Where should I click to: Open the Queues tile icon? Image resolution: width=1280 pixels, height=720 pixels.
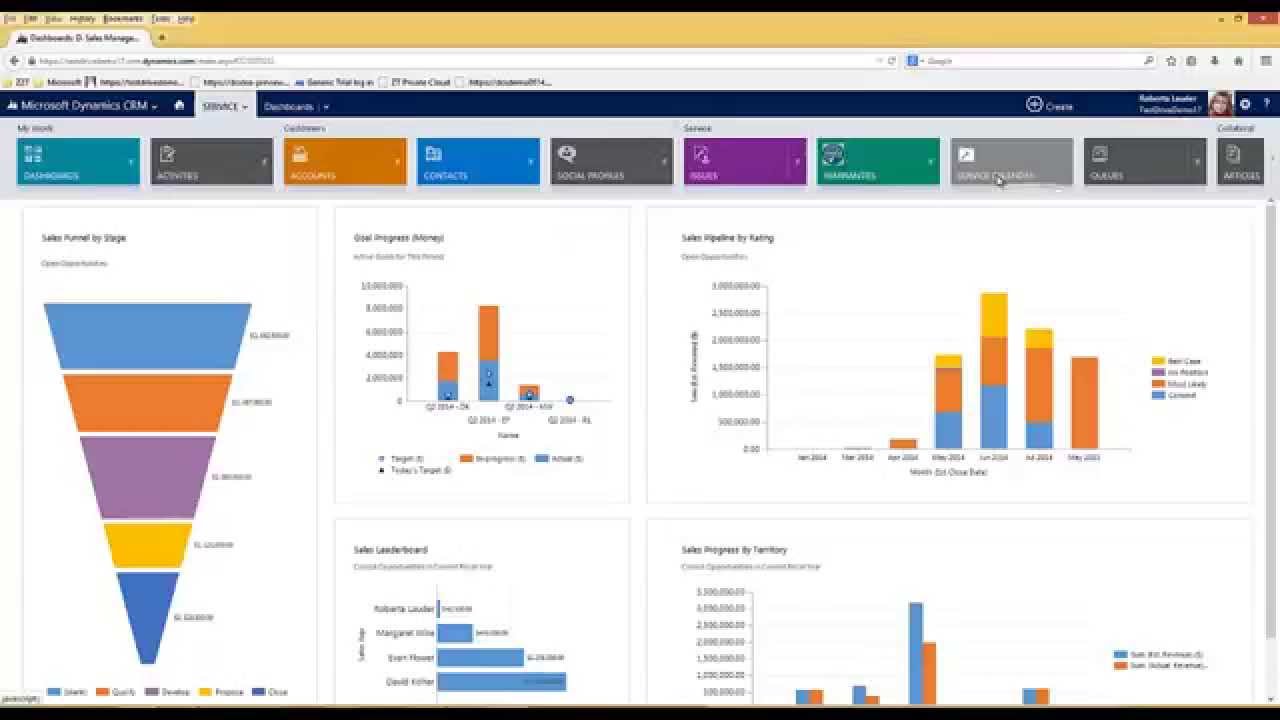1100,154
